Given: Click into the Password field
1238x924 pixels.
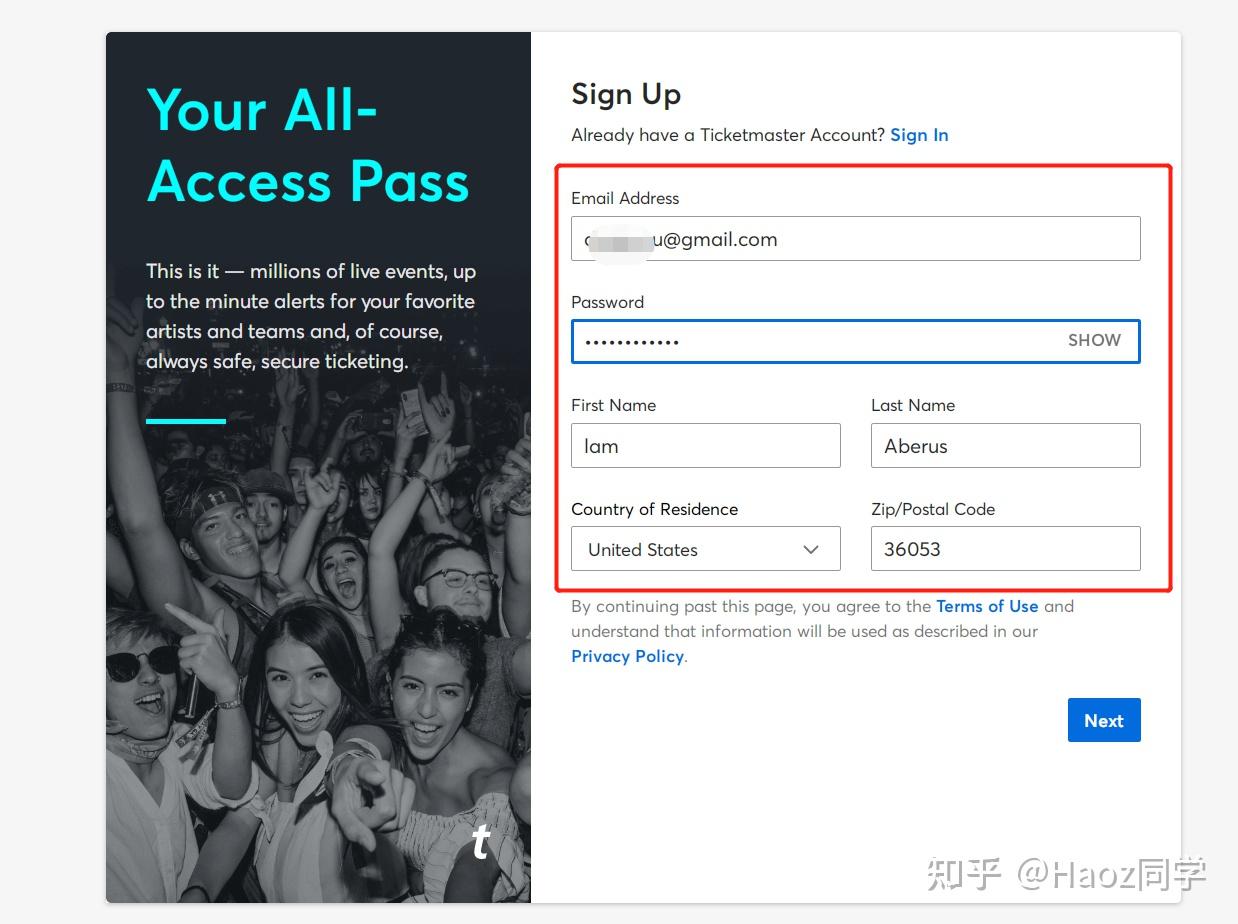Looking at the screenshot, I should click(x=810, y=341).
